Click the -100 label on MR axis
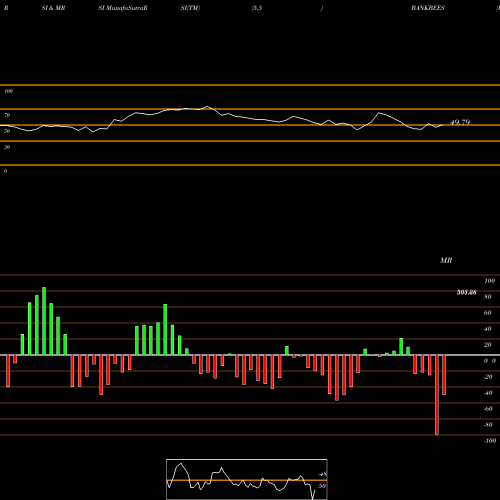This screenshot has height=500, width=500. (x=490, y=441)
